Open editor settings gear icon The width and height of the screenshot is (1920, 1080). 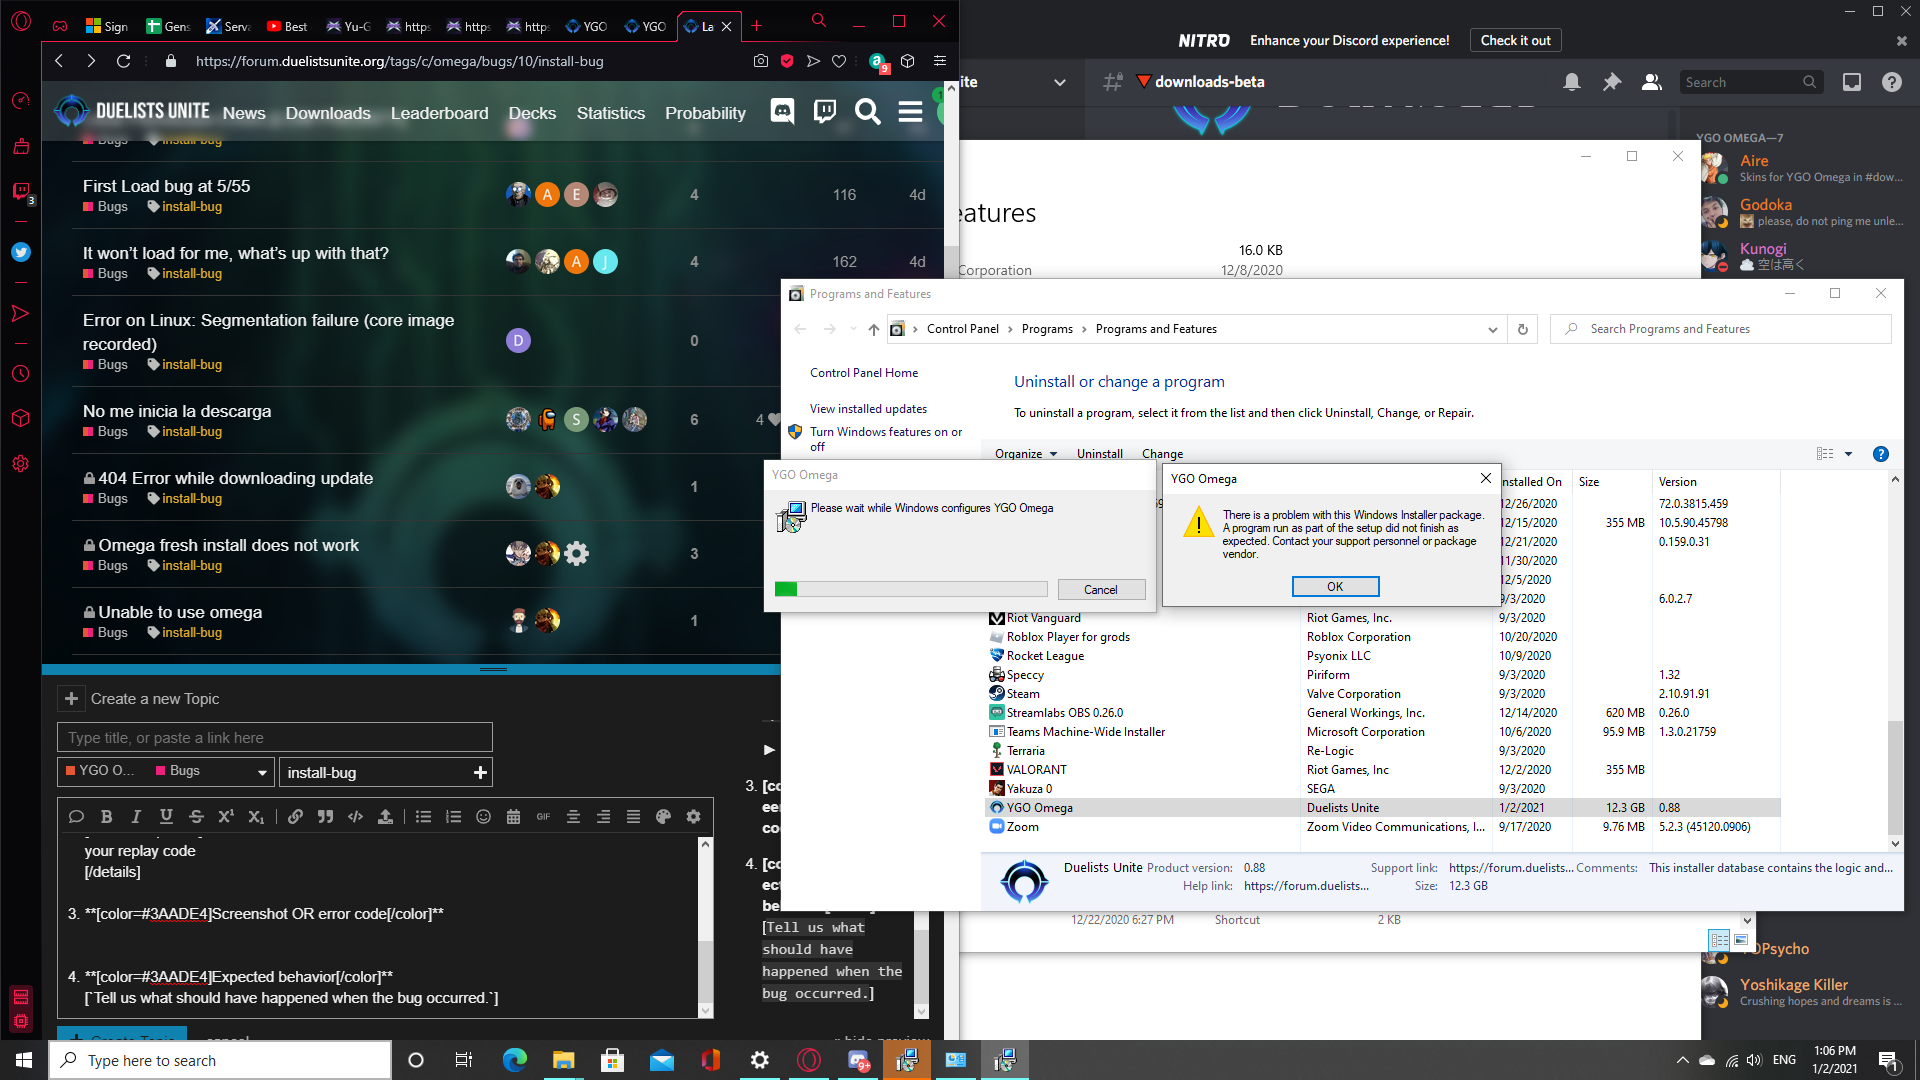tap(693, 817)
